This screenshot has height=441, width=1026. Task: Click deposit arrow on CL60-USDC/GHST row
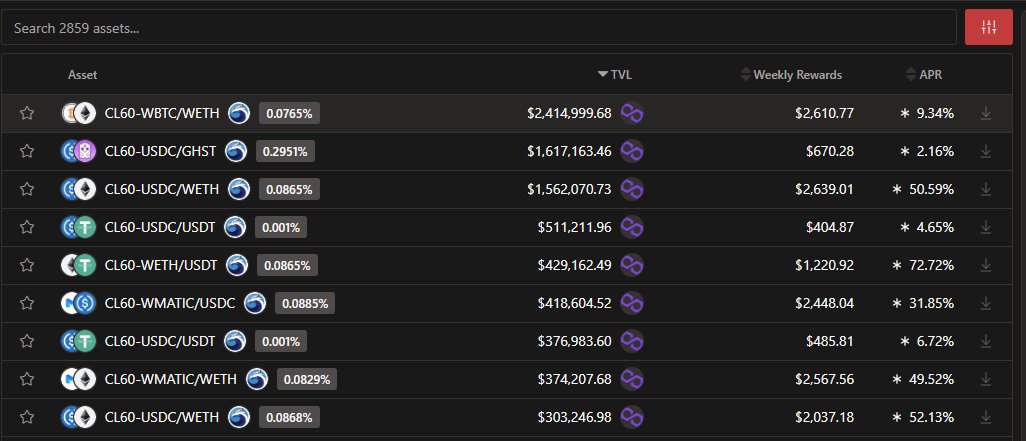point(986,152)
